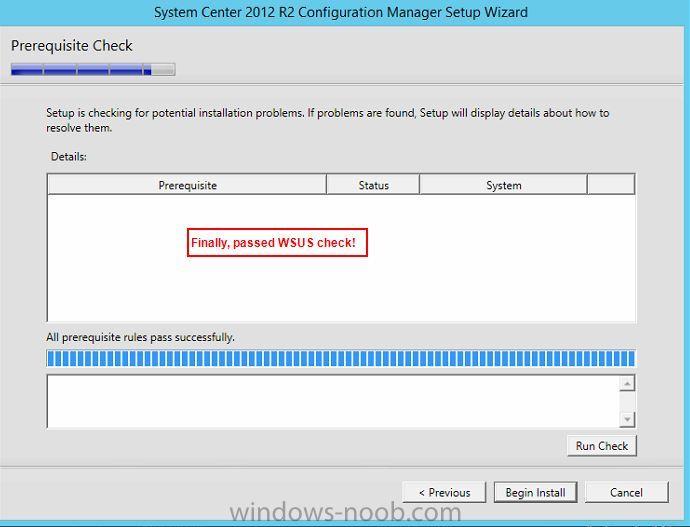Image resolution: width=690 pixels, height=527 pixels.
Task: Click the Setup Wizard title bar text
Action: click(x=341, y=12)
